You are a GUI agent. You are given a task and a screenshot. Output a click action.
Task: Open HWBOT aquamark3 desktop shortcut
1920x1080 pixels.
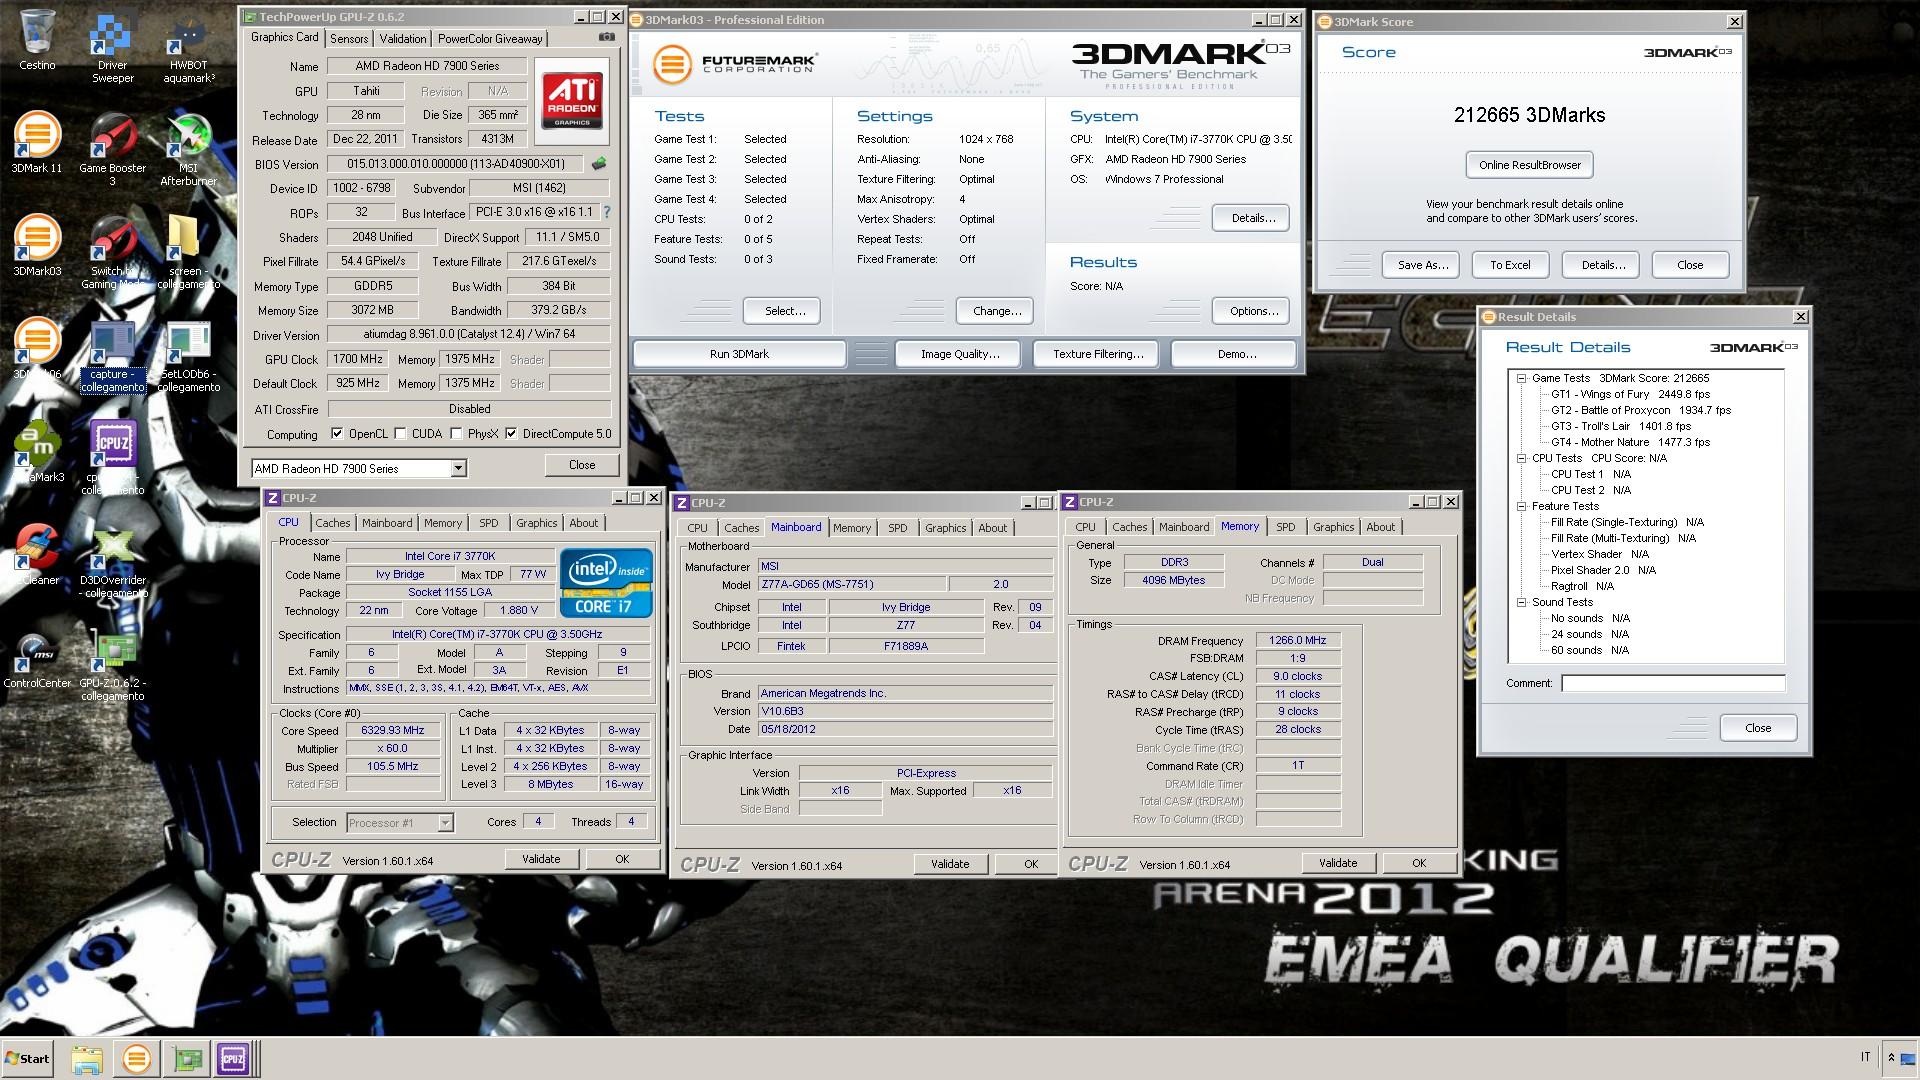[188, 48]
